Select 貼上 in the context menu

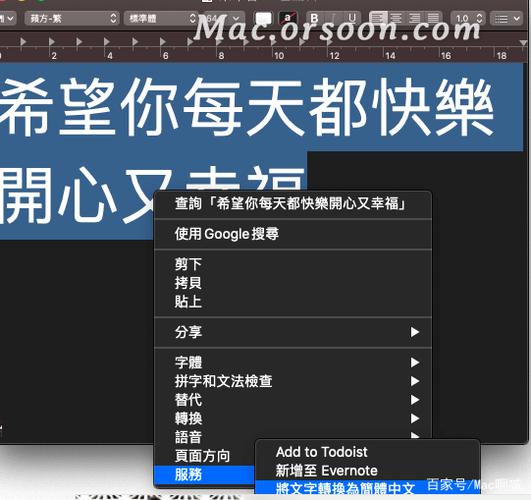click(x=293, y=301)
